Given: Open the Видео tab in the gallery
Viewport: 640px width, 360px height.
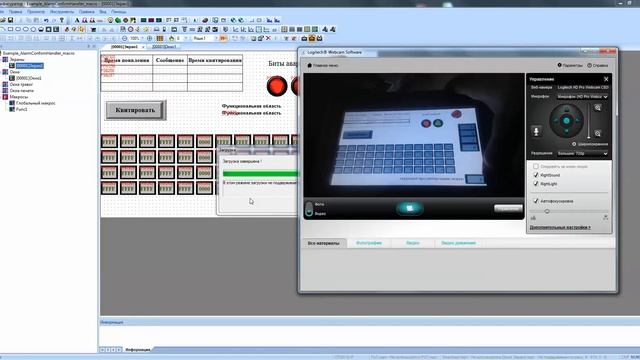Looking at the screenshot, I should (x=413, y=243).
